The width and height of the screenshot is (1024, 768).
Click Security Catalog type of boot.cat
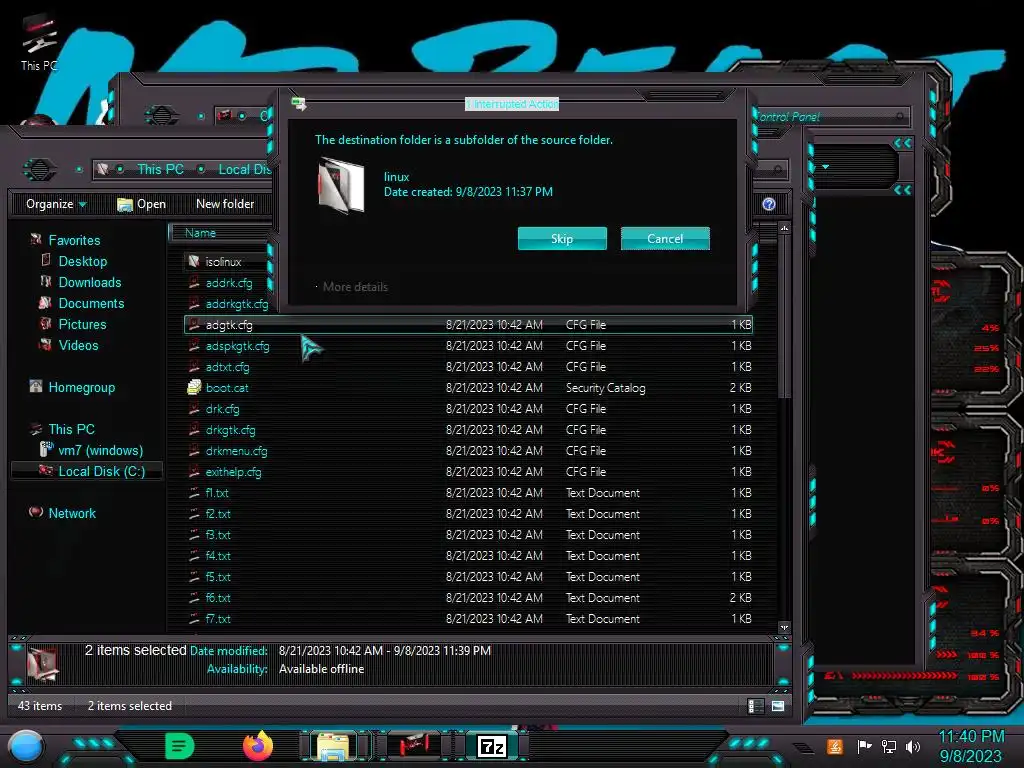click(605, 387)
